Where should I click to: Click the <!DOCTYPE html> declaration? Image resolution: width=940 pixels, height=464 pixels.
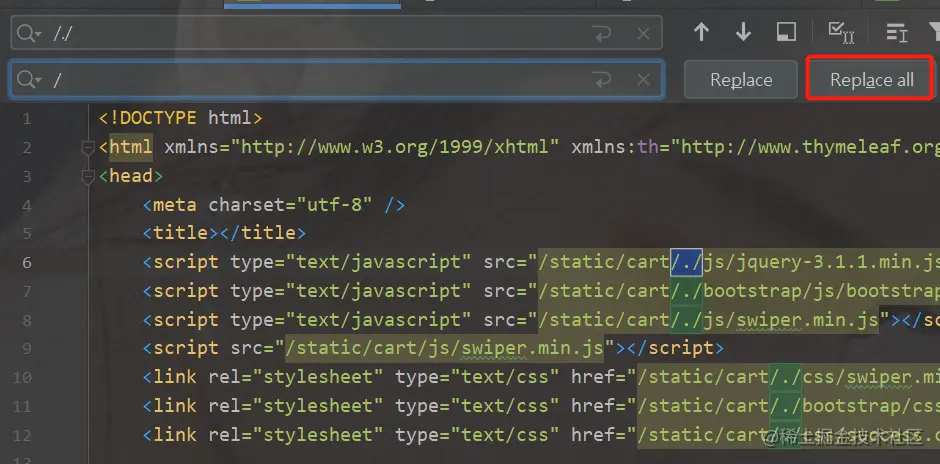click(x=180, y=118)
